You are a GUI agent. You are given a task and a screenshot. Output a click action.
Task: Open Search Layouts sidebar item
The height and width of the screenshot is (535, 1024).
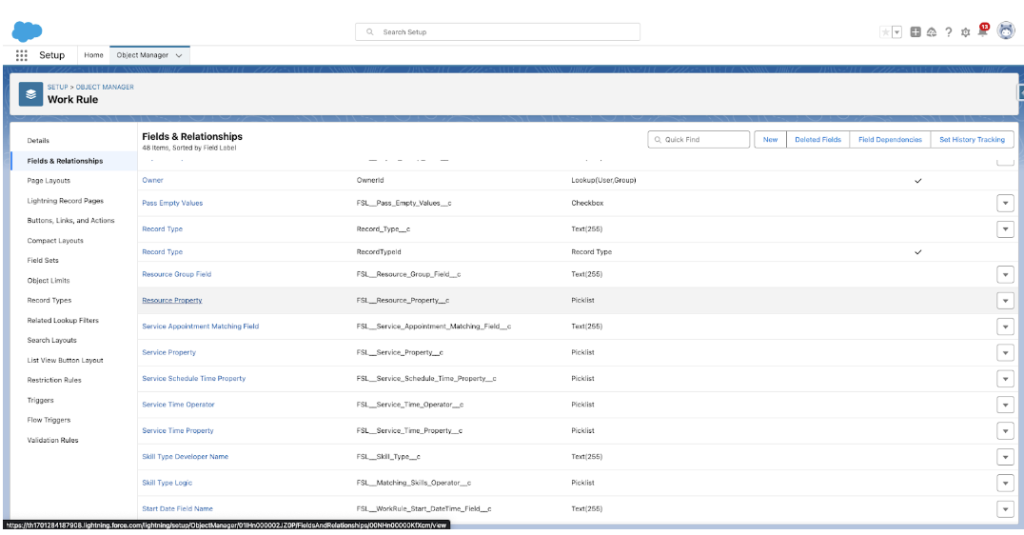pos(52,340)
